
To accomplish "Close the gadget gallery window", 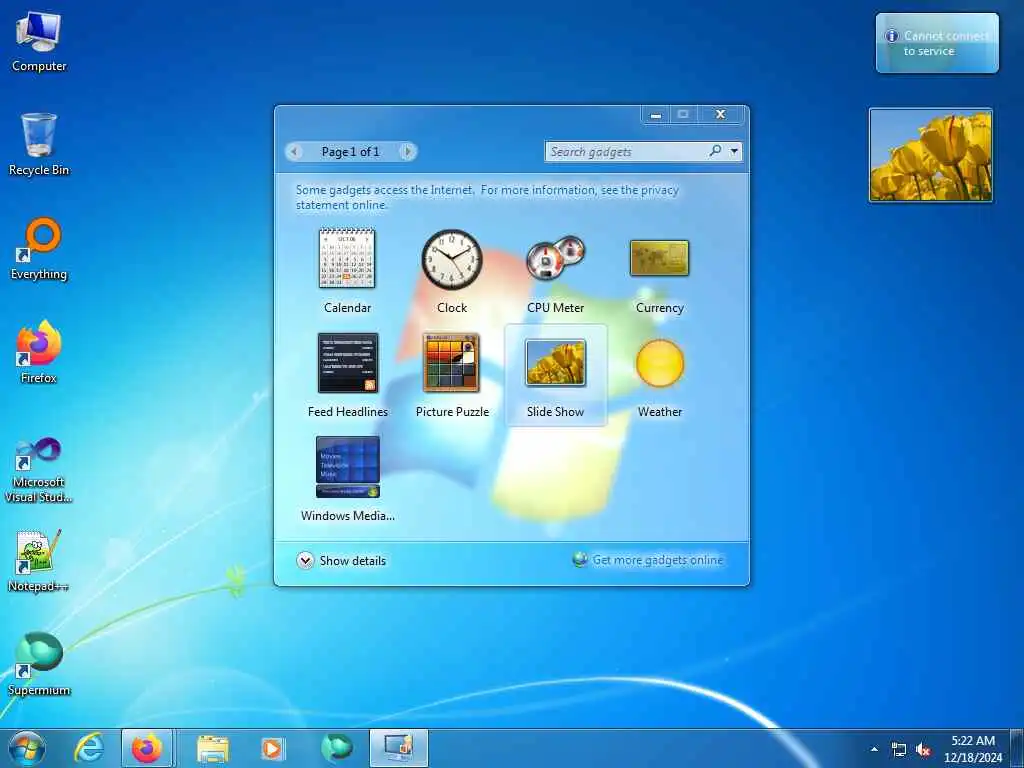I will (x=720, y=114).
